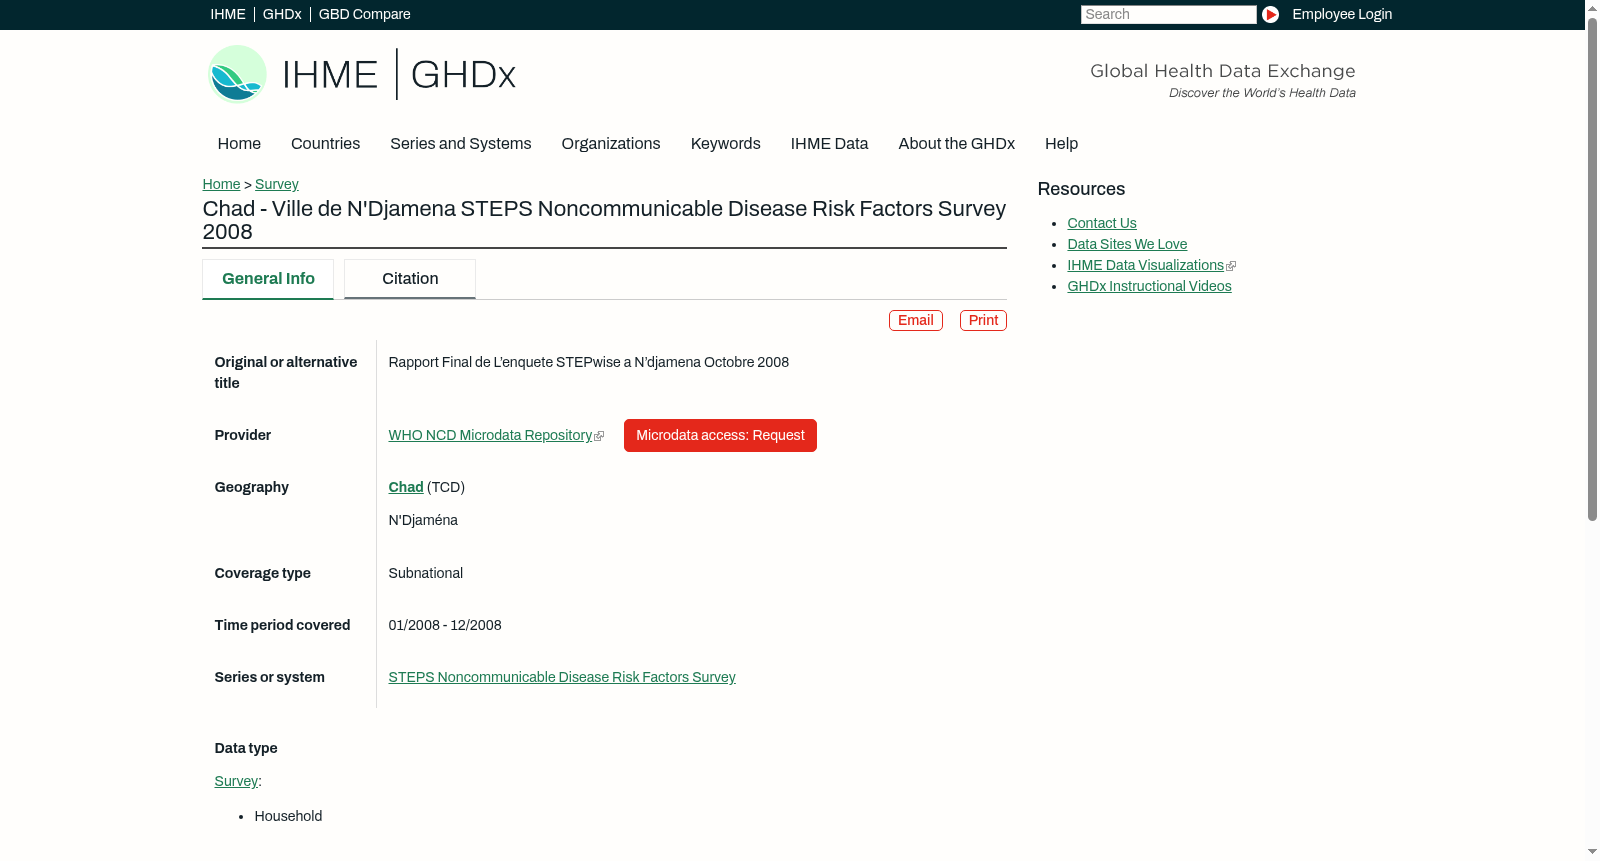Open the Organizations menu item
The width and height of the screenshot is (1600, 861).
coord(611,144)
